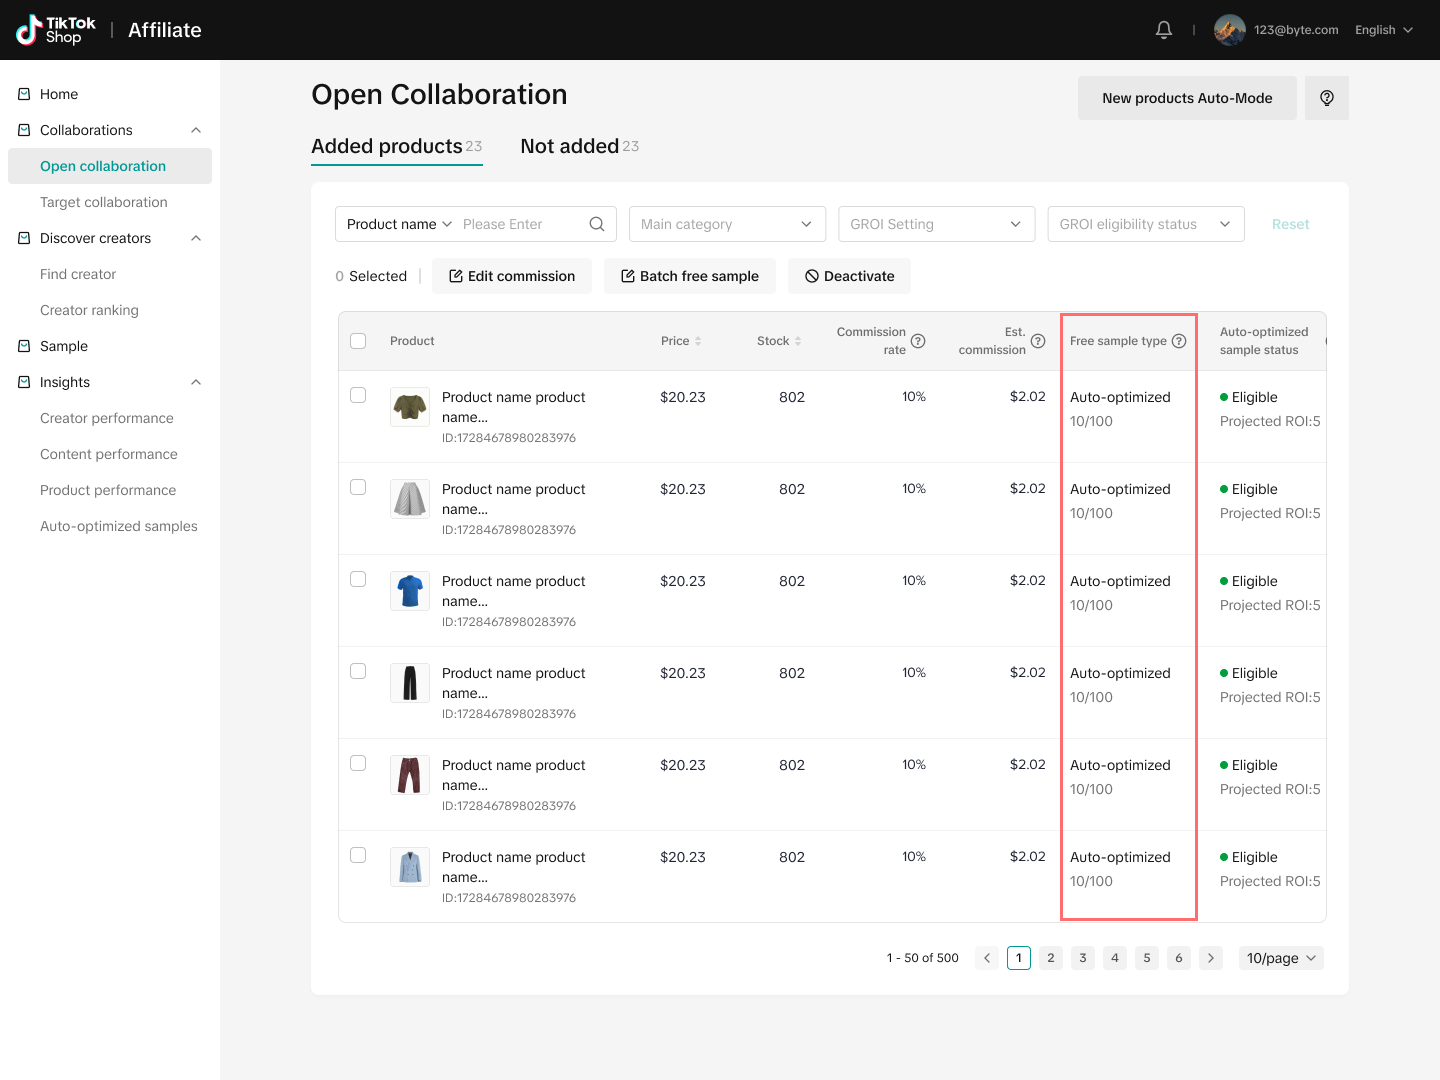Open the 10/page size selector
Image resolution: width=1440 pixels, height=1080 pixels.
[x=1280, y=958]
